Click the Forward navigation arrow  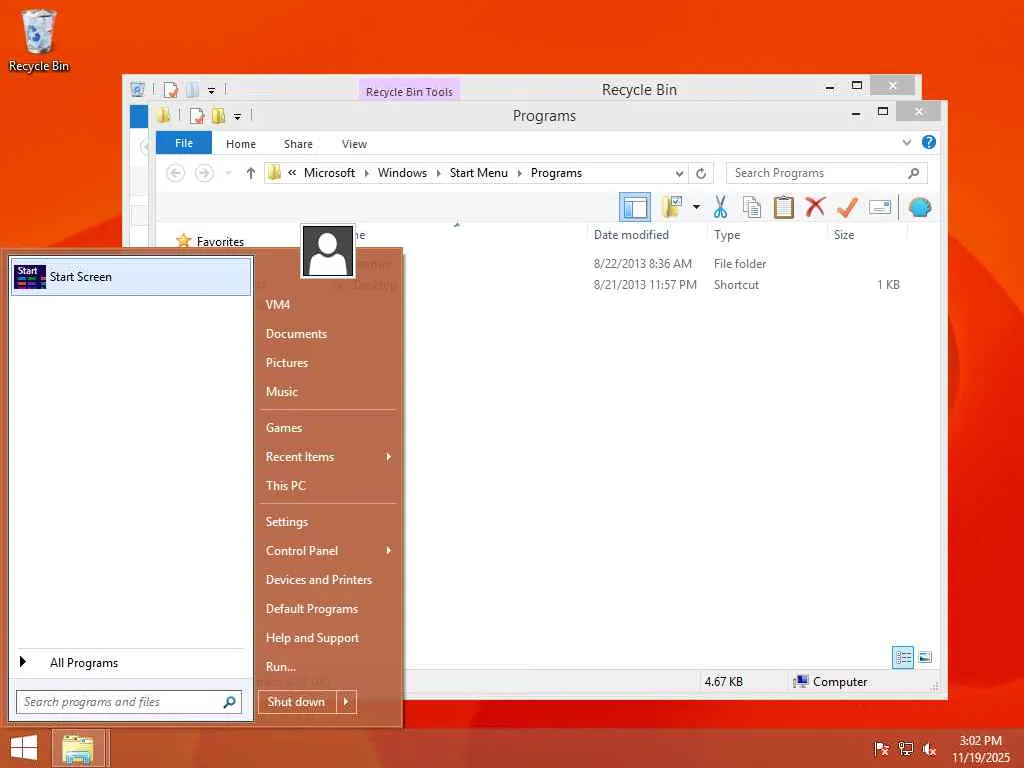pyautogui.click(x=204, y=173)
